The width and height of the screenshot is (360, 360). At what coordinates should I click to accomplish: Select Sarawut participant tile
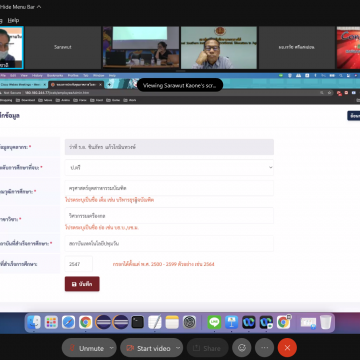coord(63,47)
